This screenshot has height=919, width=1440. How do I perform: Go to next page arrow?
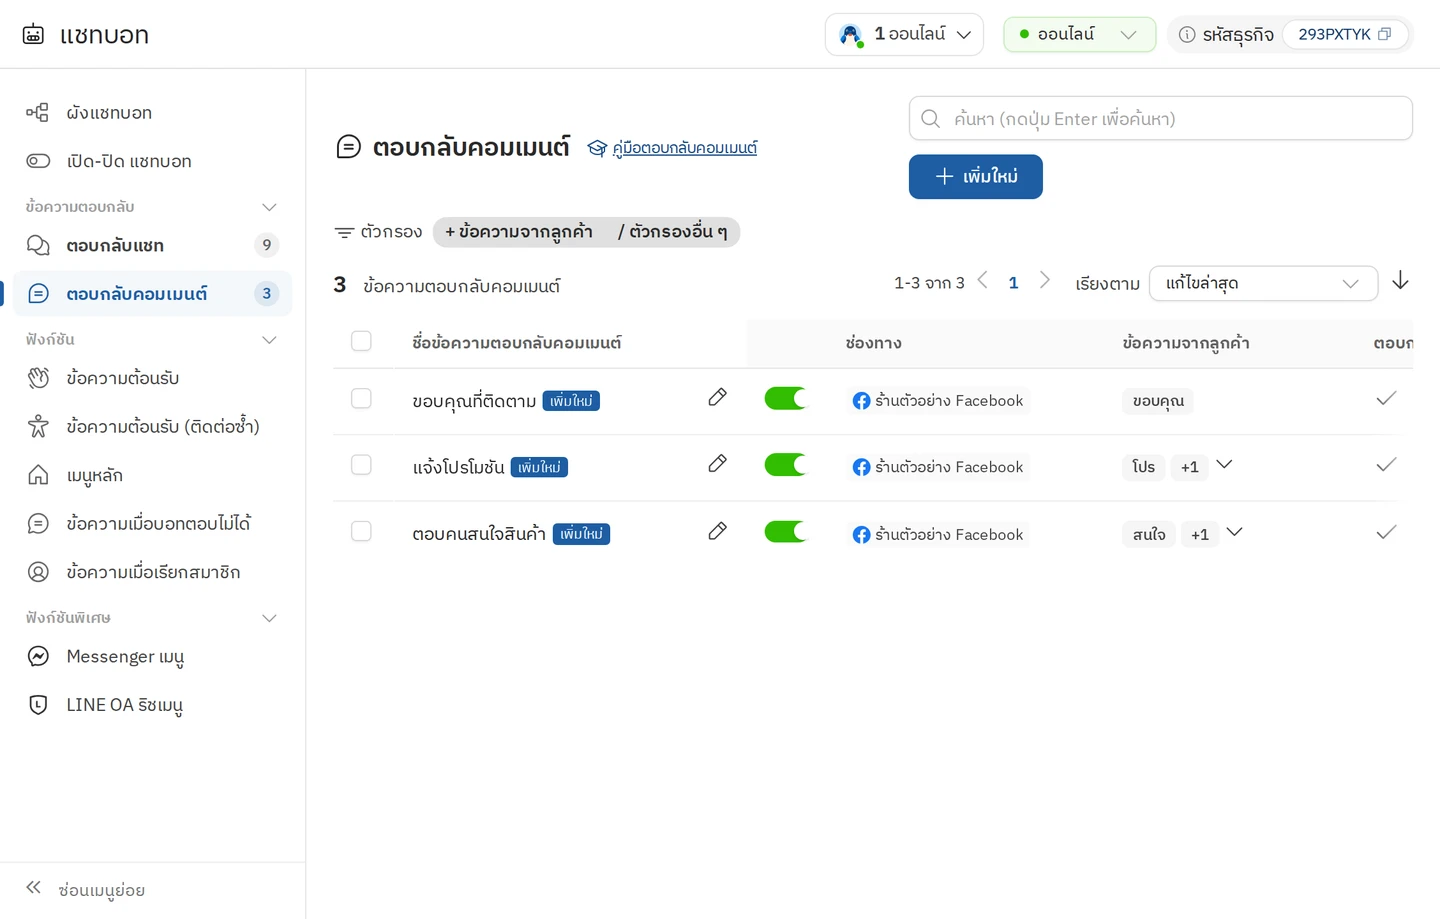point(1044,281)
